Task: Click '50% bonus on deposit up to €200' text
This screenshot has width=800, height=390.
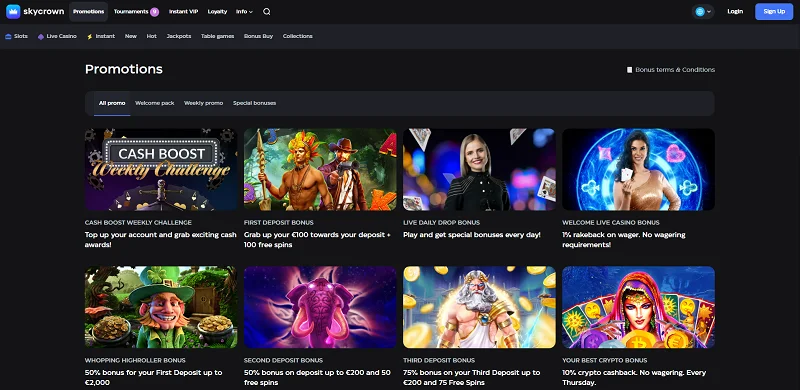Action: point(317,377)
